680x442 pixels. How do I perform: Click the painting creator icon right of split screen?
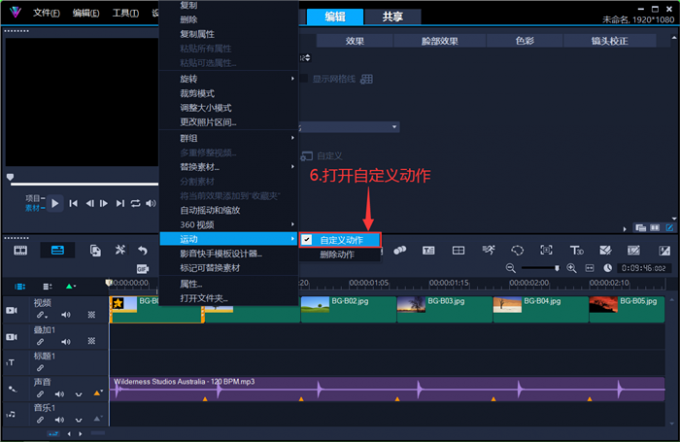pyautogui.click(x=634, y=250)
